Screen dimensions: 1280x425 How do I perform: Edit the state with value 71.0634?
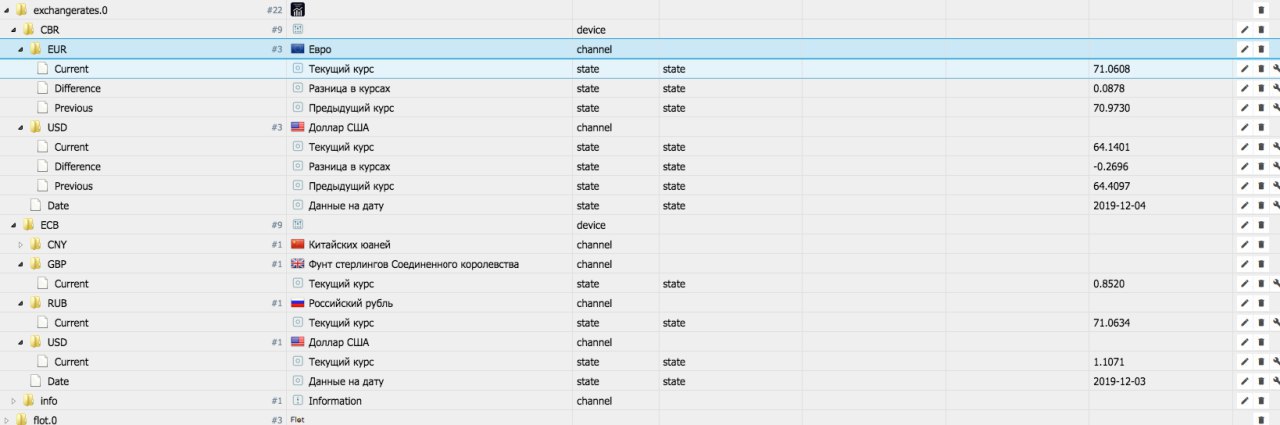pyautogui.click(x=1245, y=322)
